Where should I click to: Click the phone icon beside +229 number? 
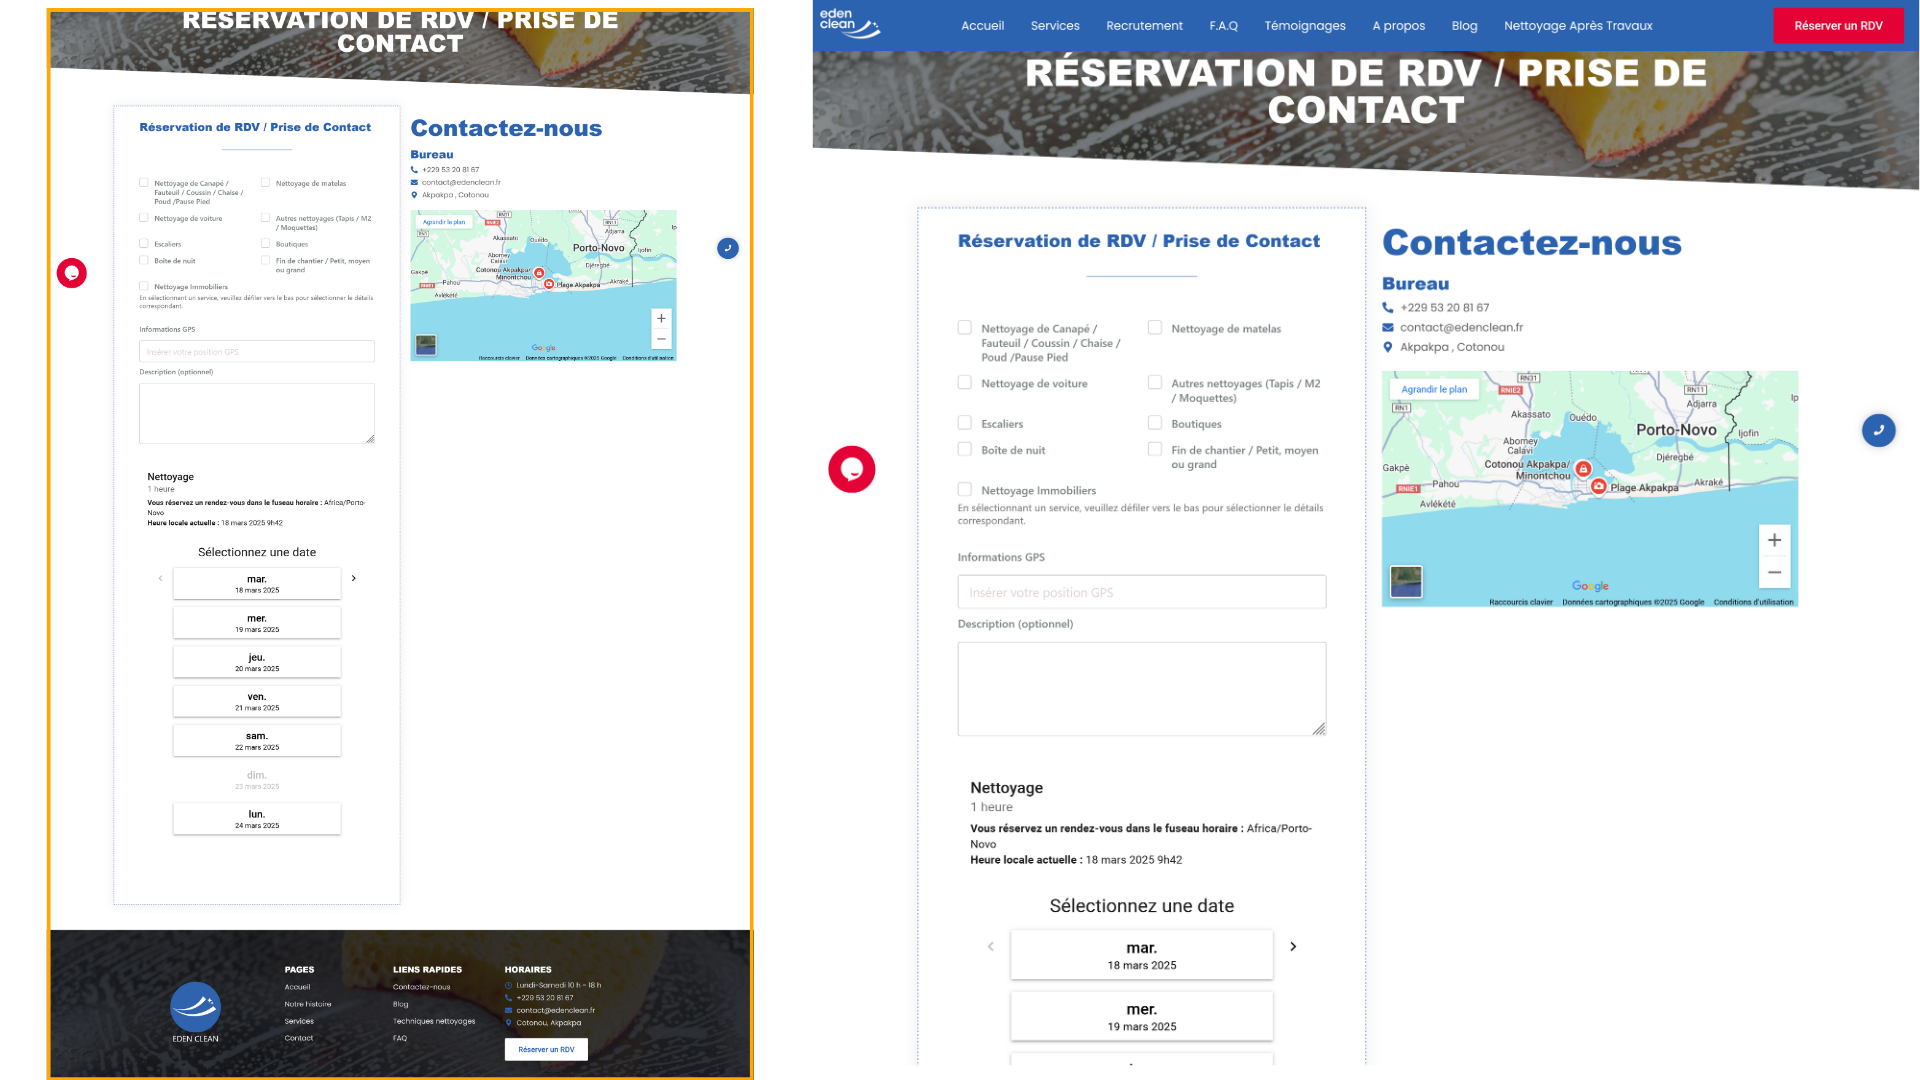click(x=1388, y=308)
